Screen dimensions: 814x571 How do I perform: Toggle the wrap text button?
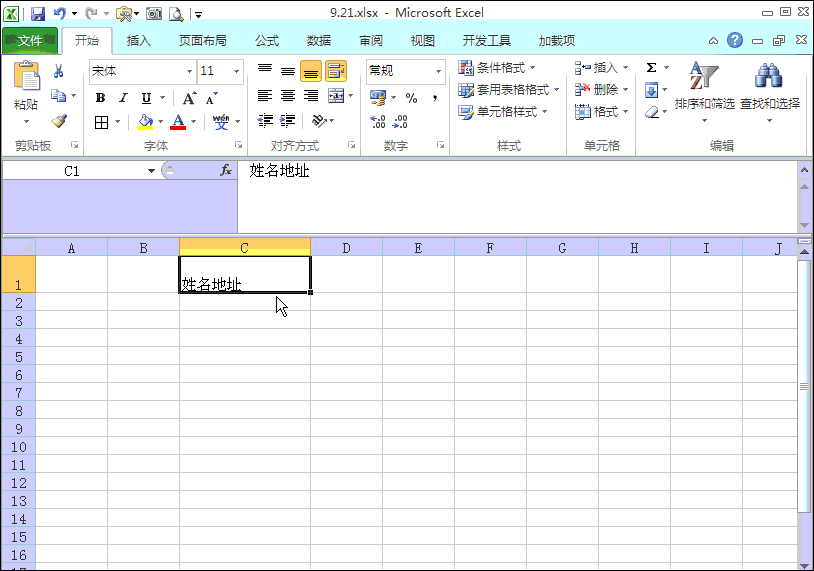coord(335,71)
